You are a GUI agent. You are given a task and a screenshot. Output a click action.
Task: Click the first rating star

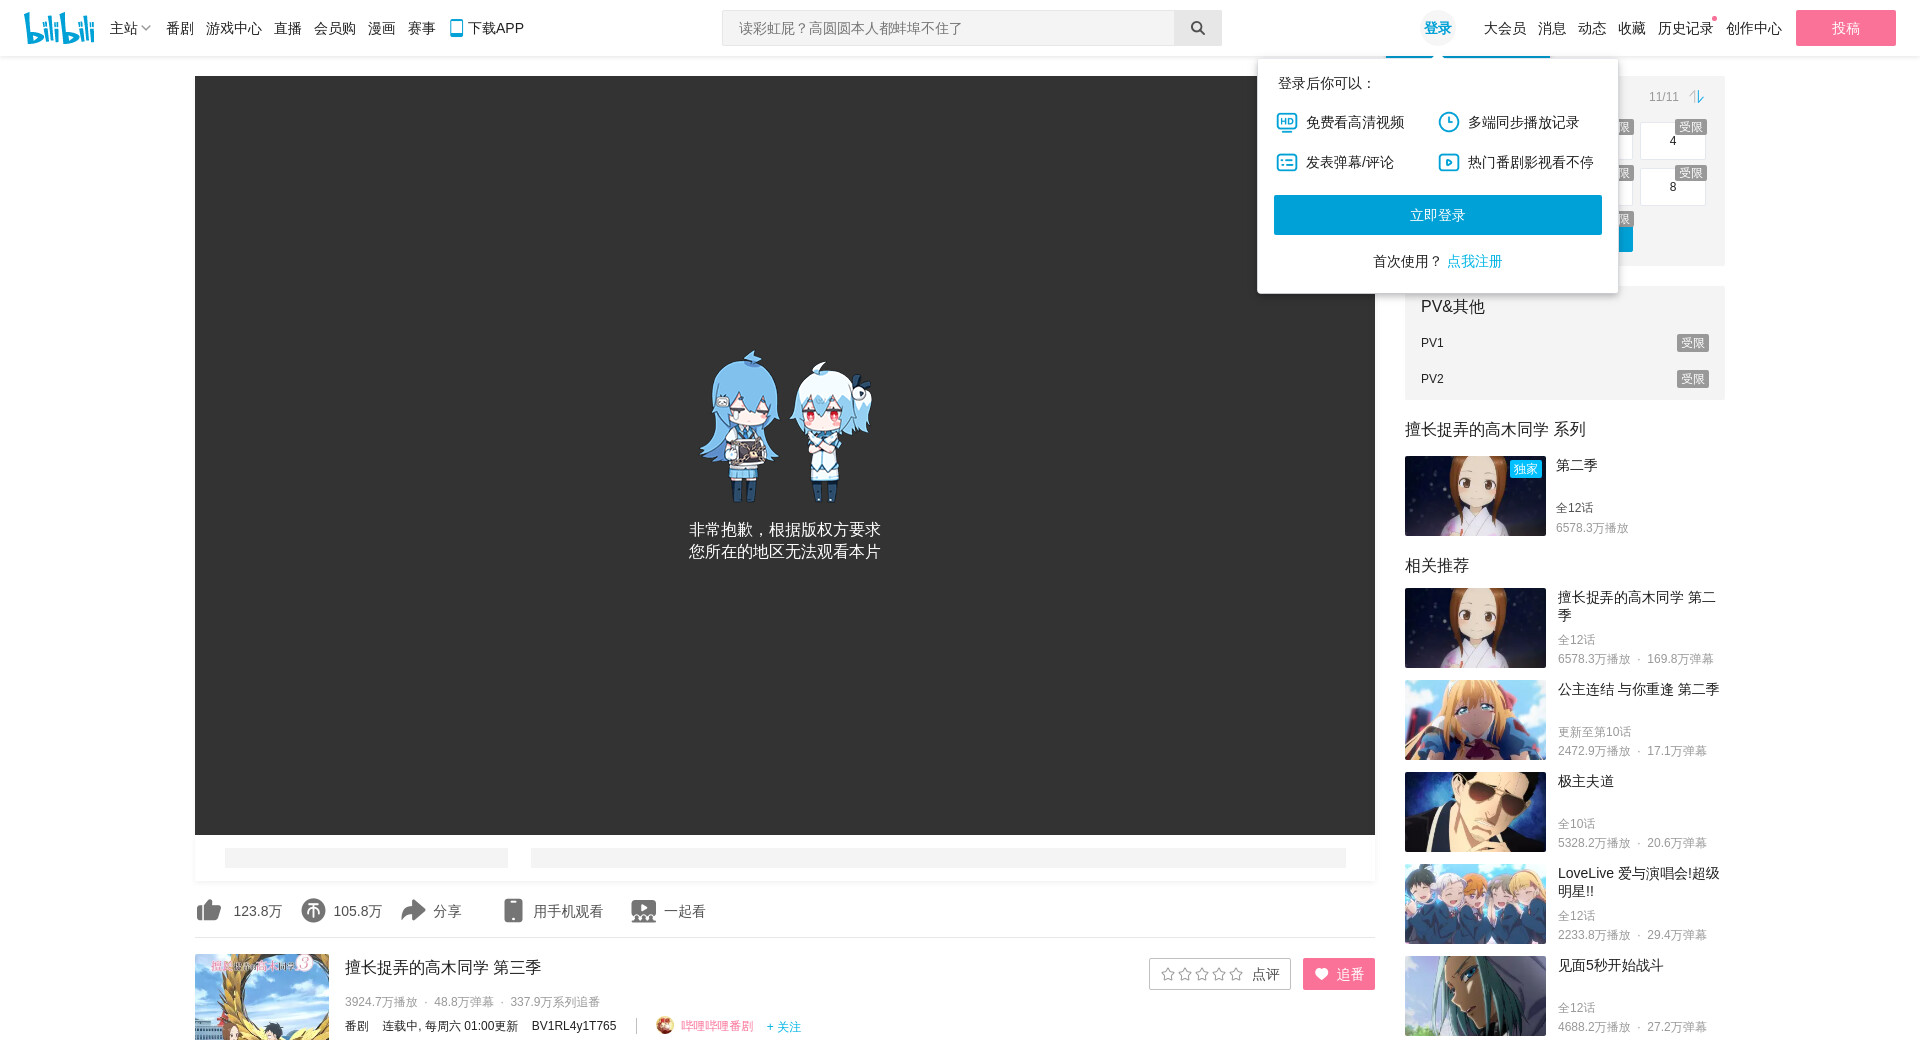tap(1168, 974)
